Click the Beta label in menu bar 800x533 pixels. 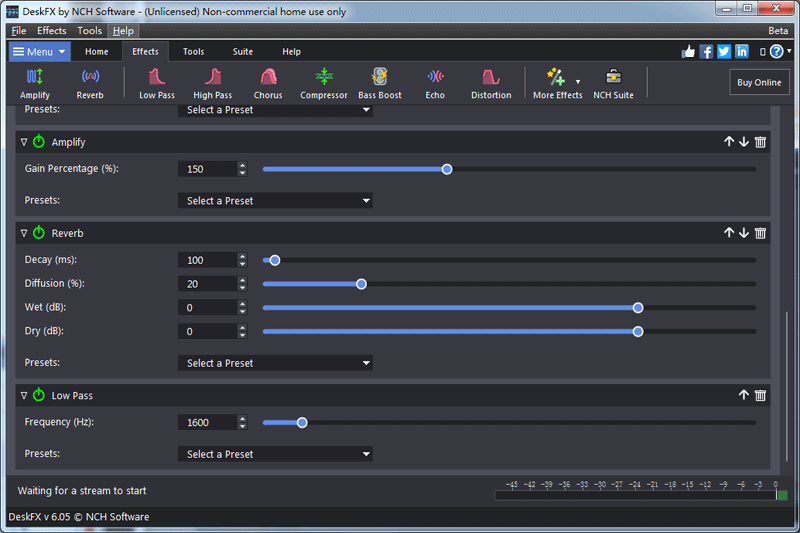(x=778, y=31)
